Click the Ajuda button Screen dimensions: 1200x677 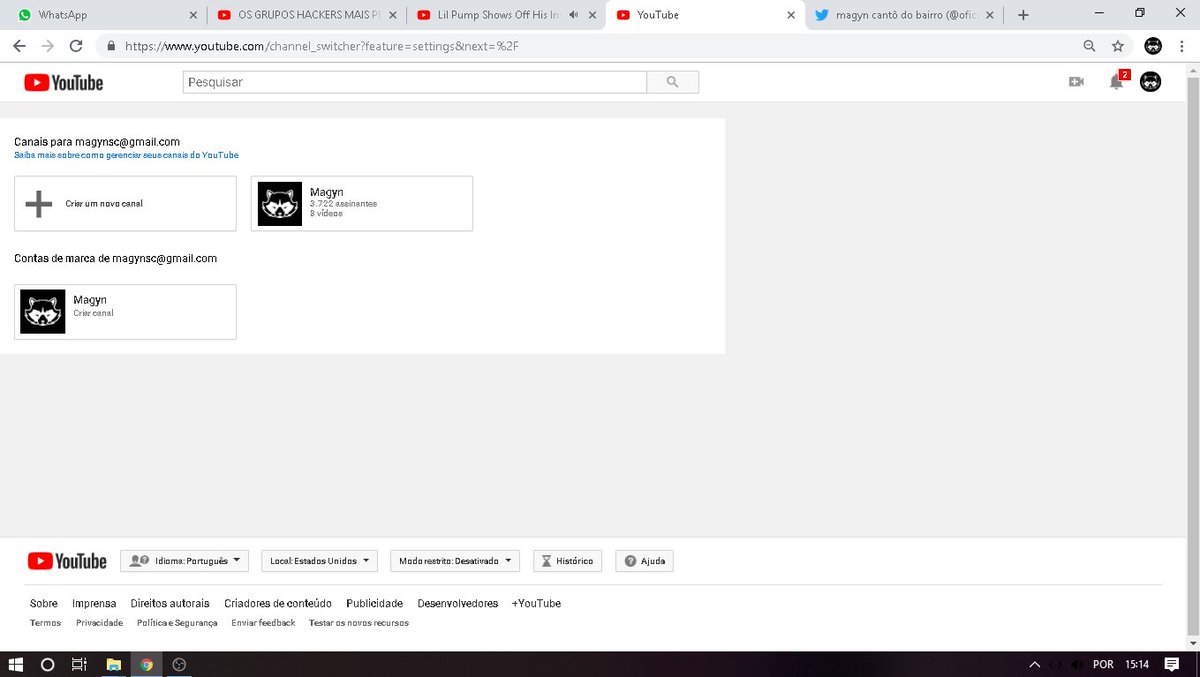[644, 561]
